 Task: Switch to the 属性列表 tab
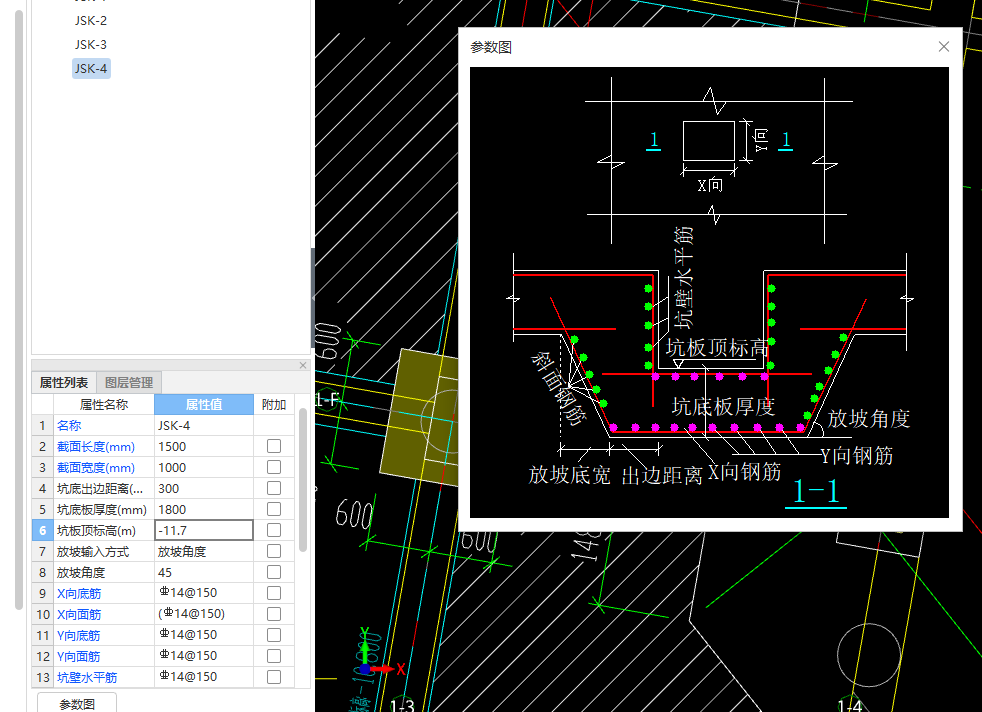click(64, 383)
